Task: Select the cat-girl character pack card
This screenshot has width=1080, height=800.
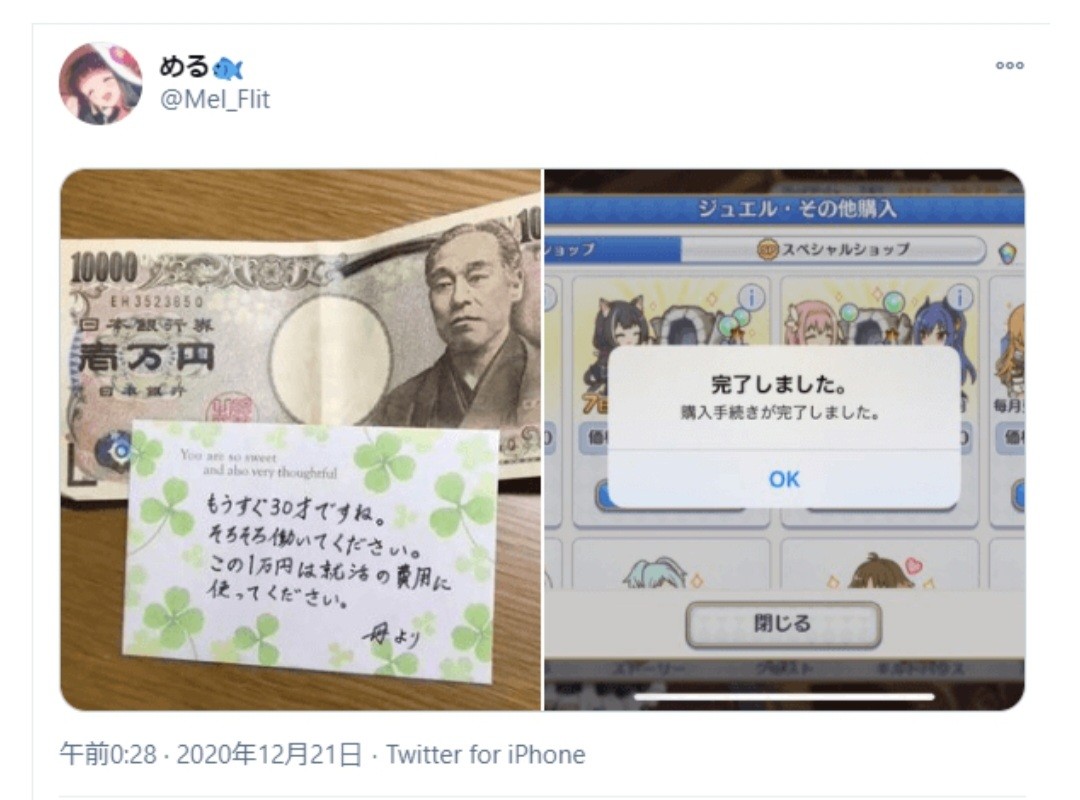Action: click(671, 402)
